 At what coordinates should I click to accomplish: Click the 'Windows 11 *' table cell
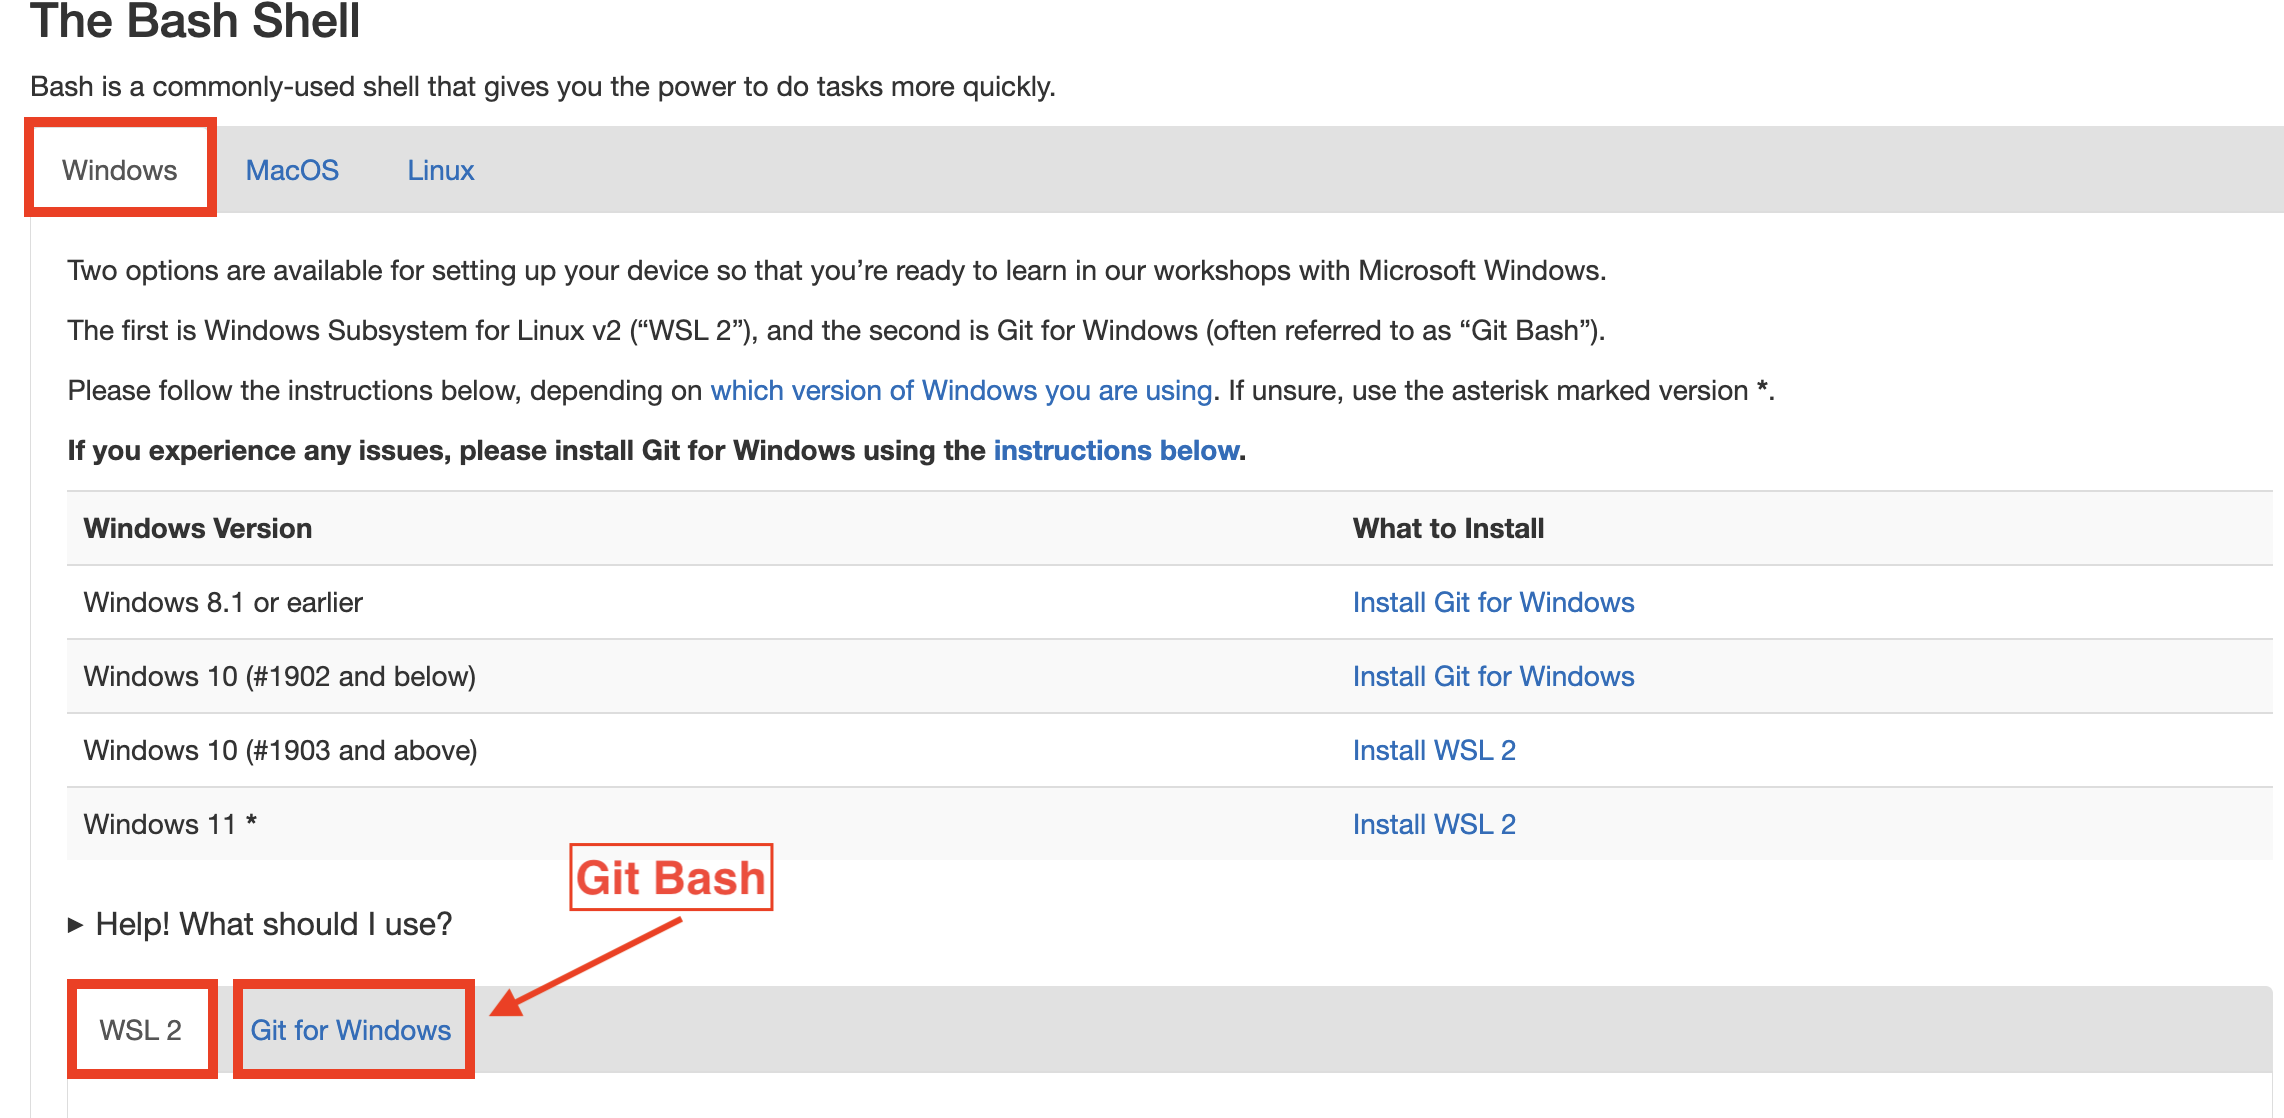(170, 824)
